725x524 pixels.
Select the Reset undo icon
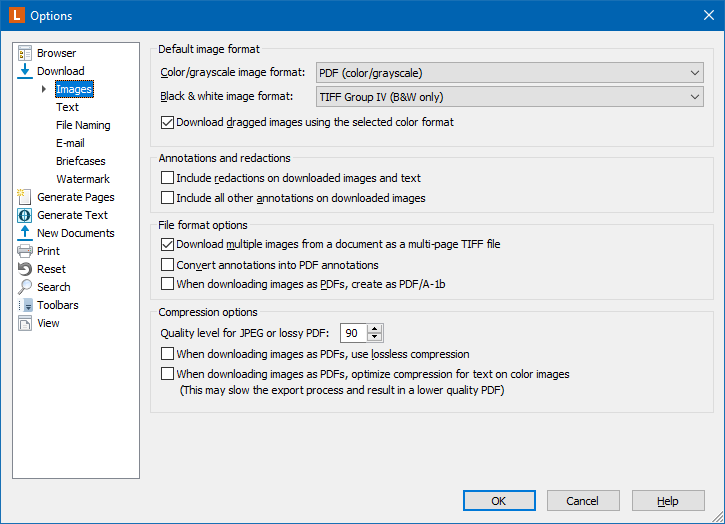click(x=25, y=269)
